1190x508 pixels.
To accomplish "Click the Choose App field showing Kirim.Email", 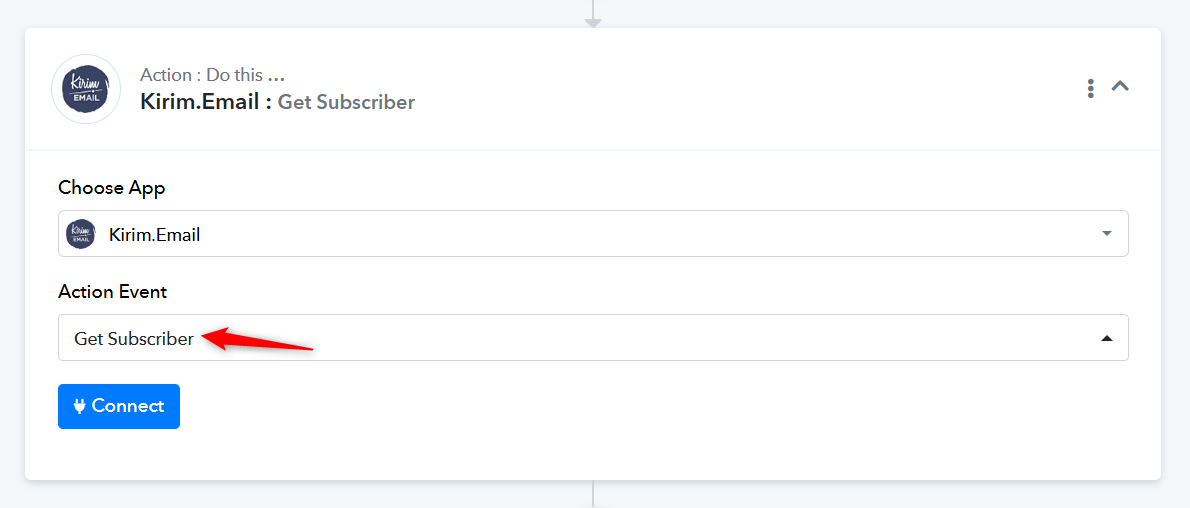I will coord(593,234).
